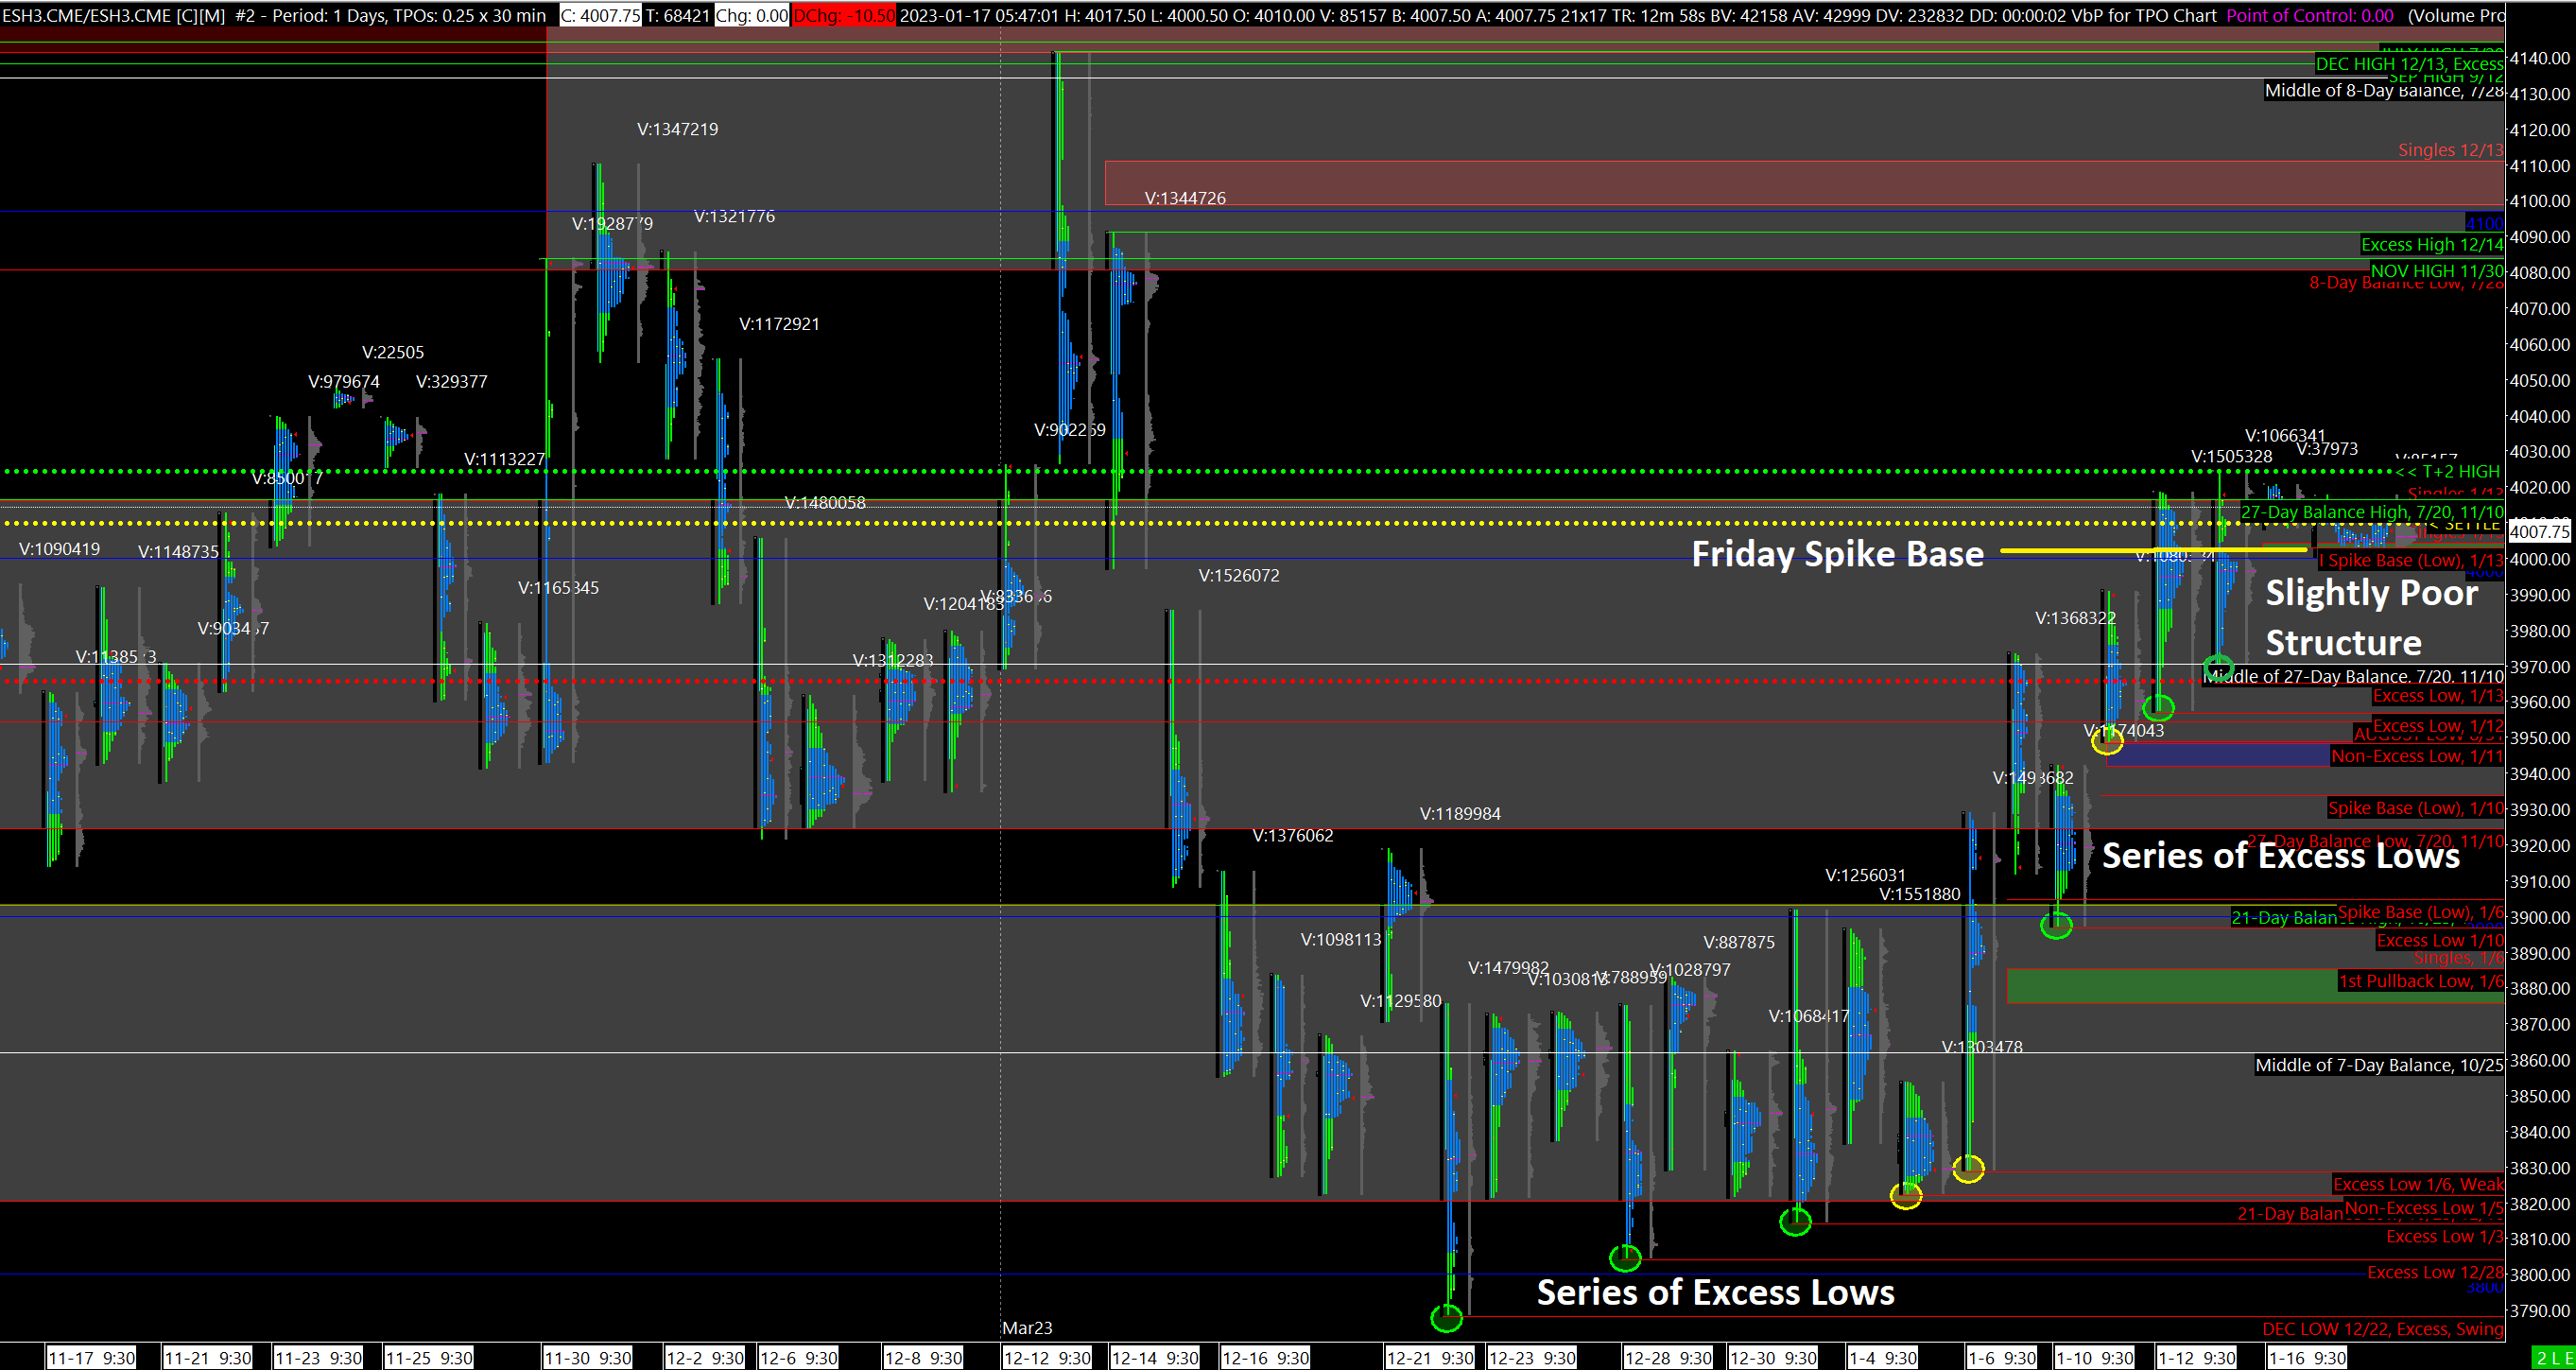Select the 'DEC HIGH 12/13, Excess' level label
Viewport: 2576px width, 1370px height.
tap(2408, 64)
